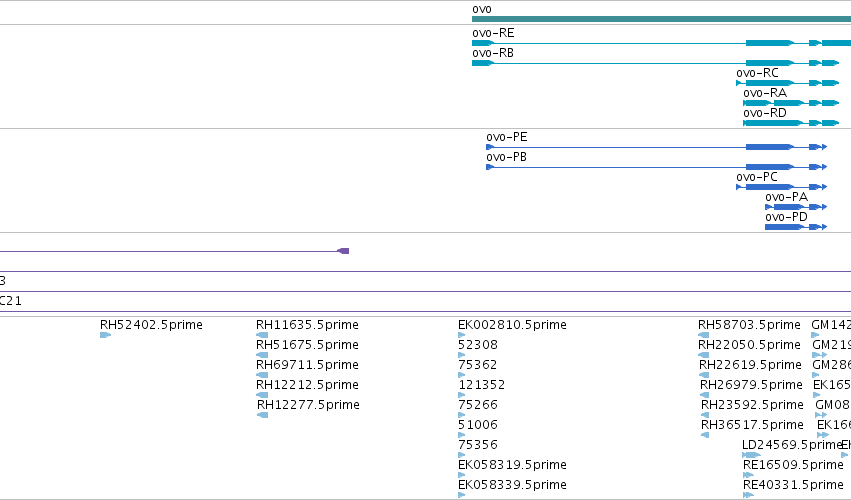
Task: Click the RH22050.5prime arrow glyph
Action: coord(704,355)
